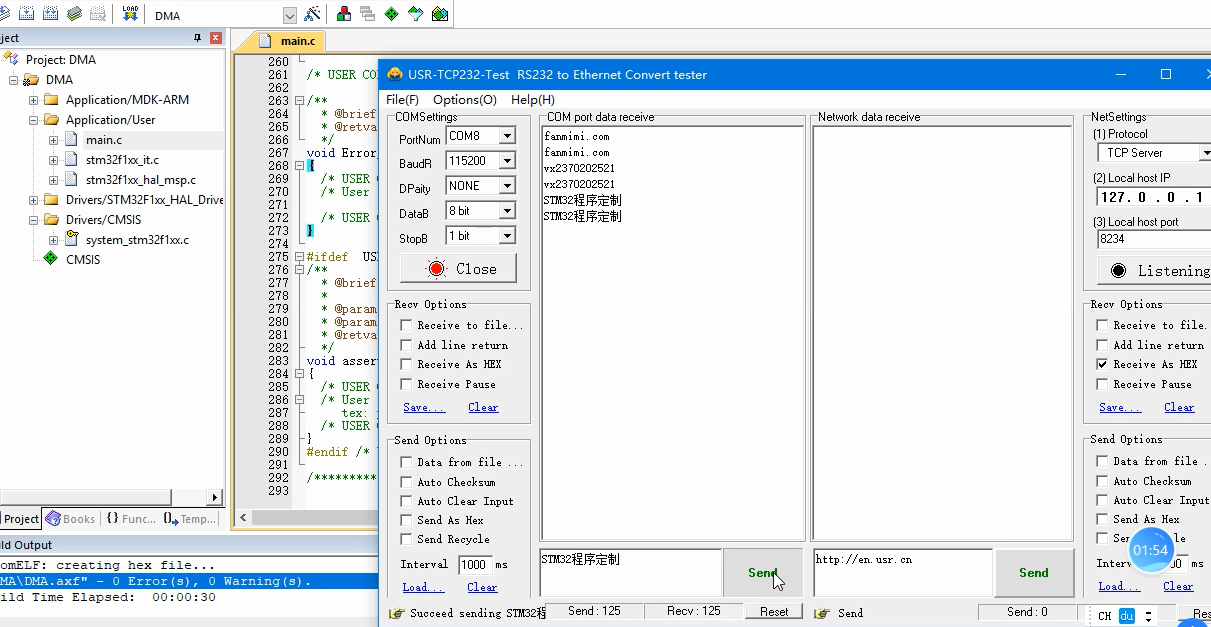Enable COM Auto Clear Input checkbox

click(406, 501)
